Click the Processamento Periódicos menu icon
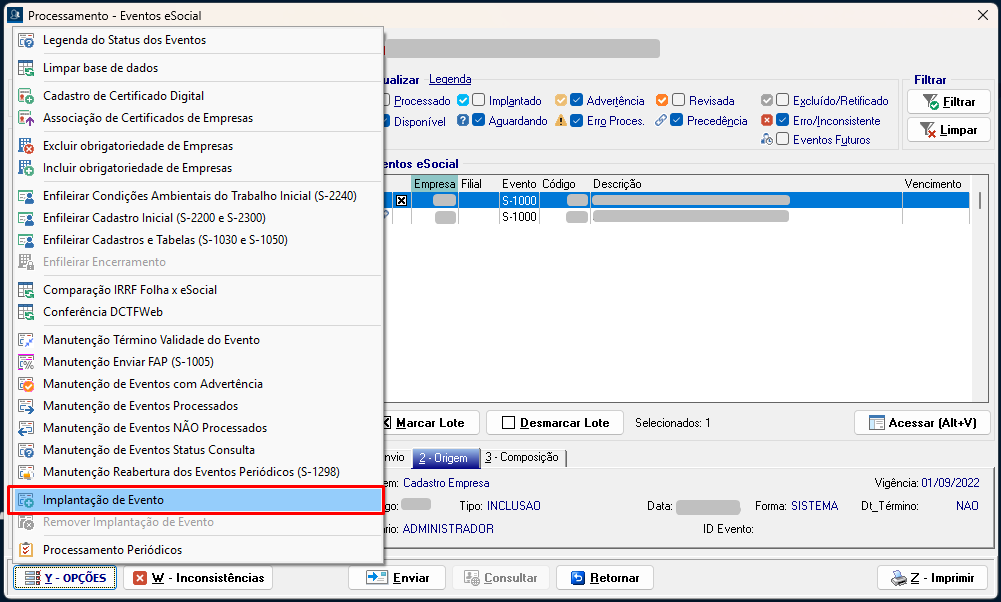 pos(26,550)
